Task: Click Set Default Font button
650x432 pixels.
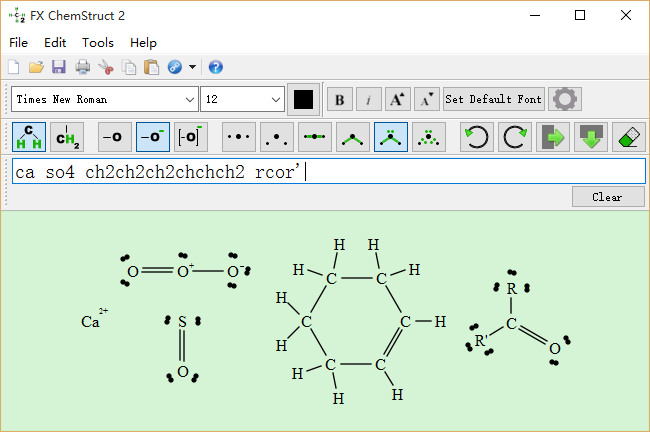Action: coord(494,99)
